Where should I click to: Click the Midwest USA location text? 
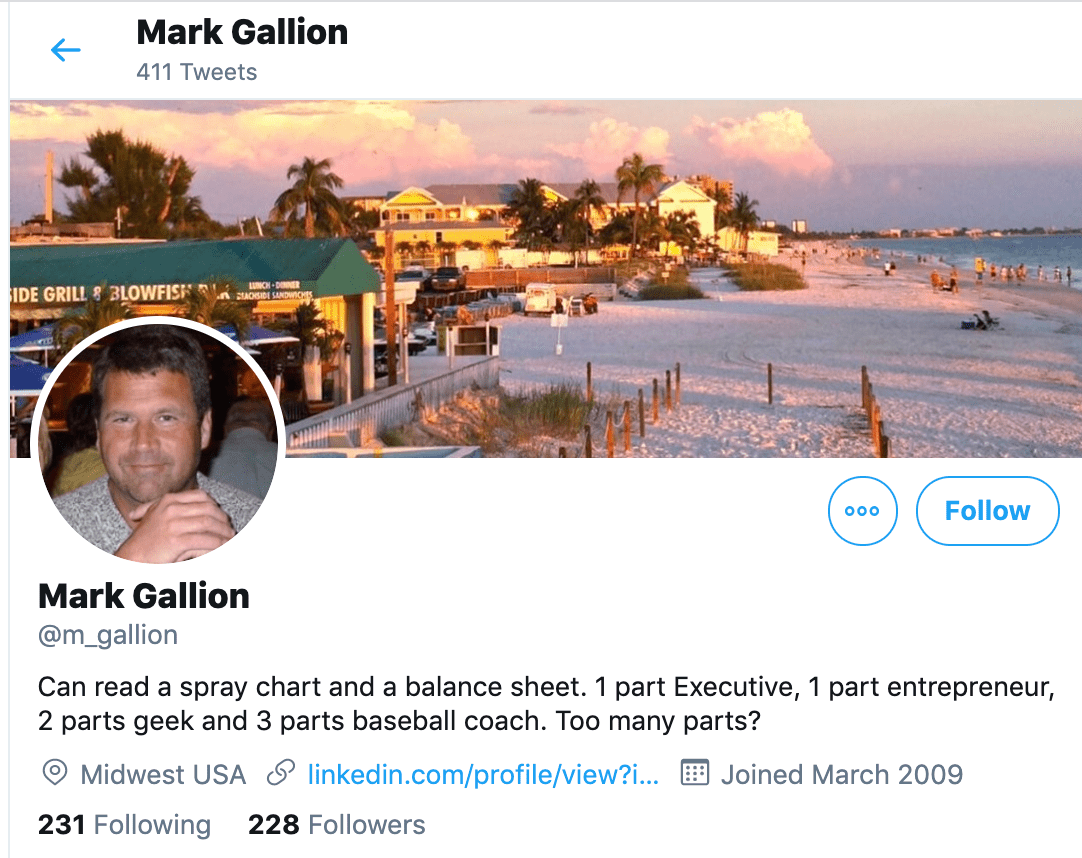pos(163,774)
